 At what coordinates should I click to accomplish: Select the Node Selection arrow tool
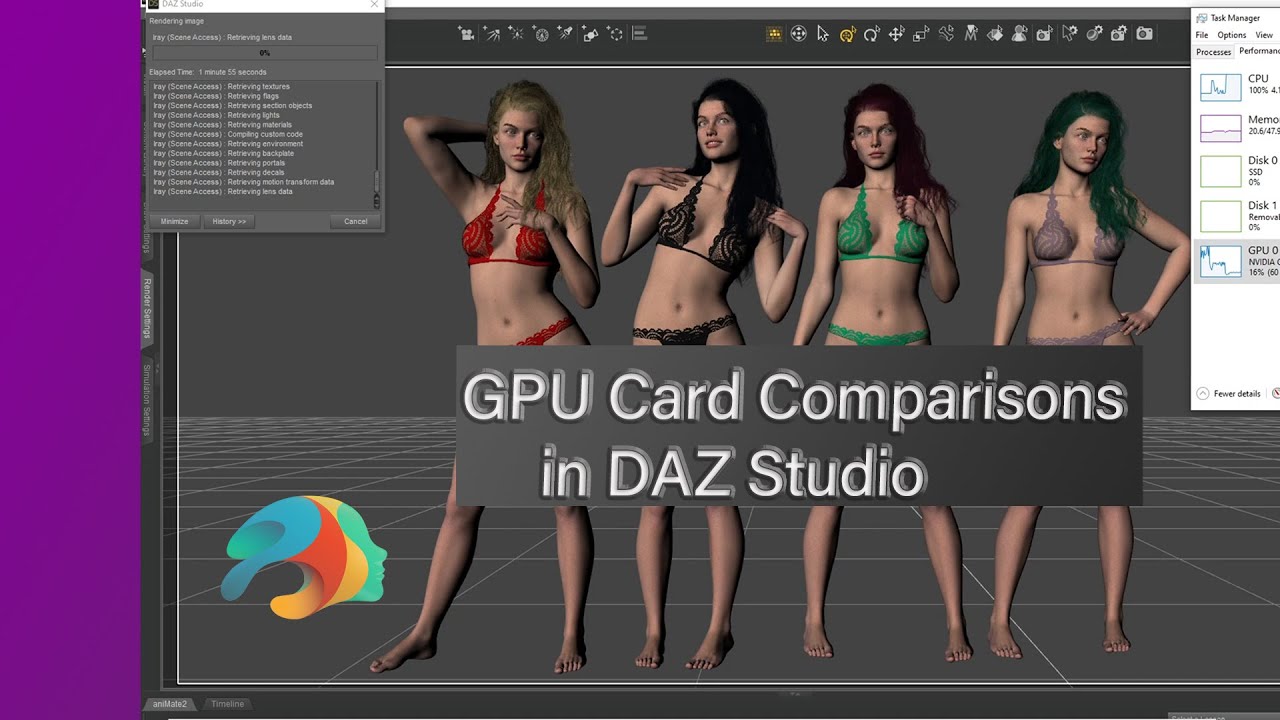click(823, 34)
